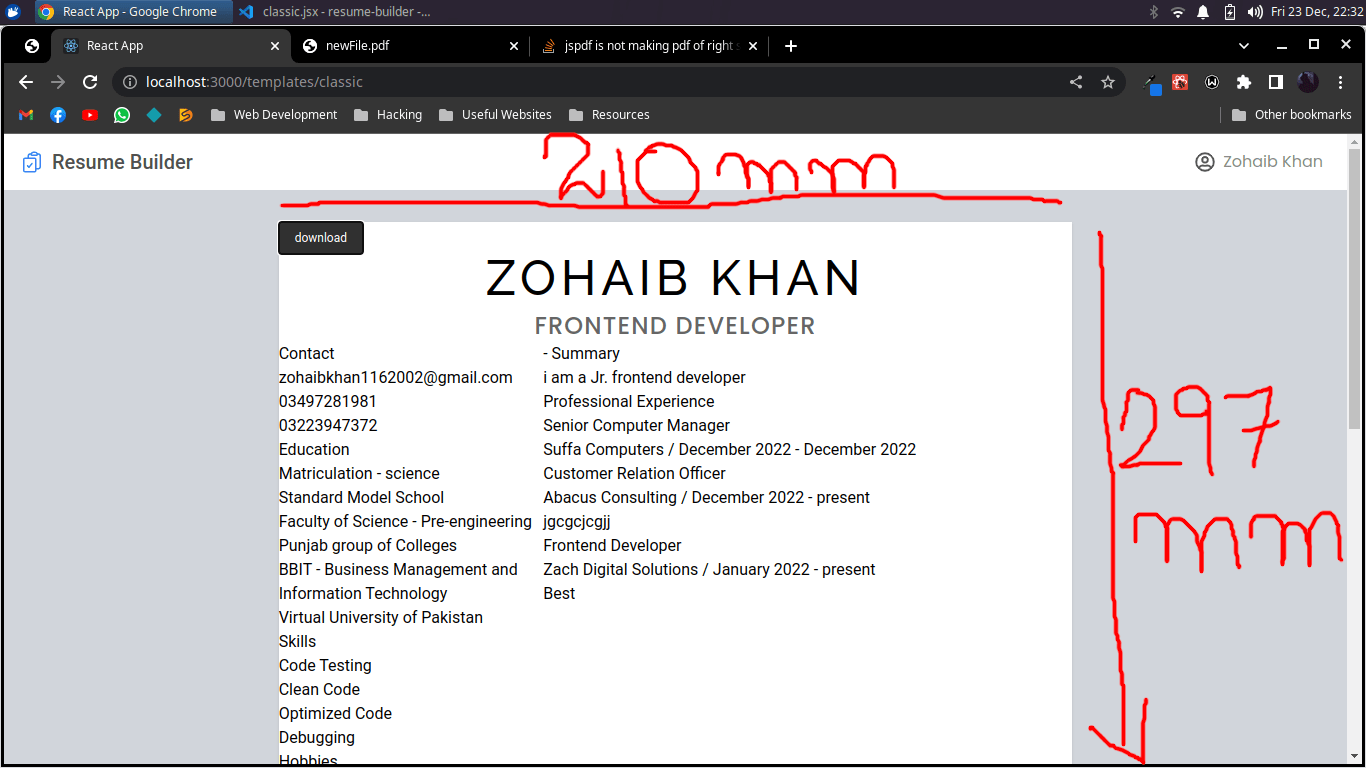
Task: Open the battery status tray icon
Action: (1230, 12)
